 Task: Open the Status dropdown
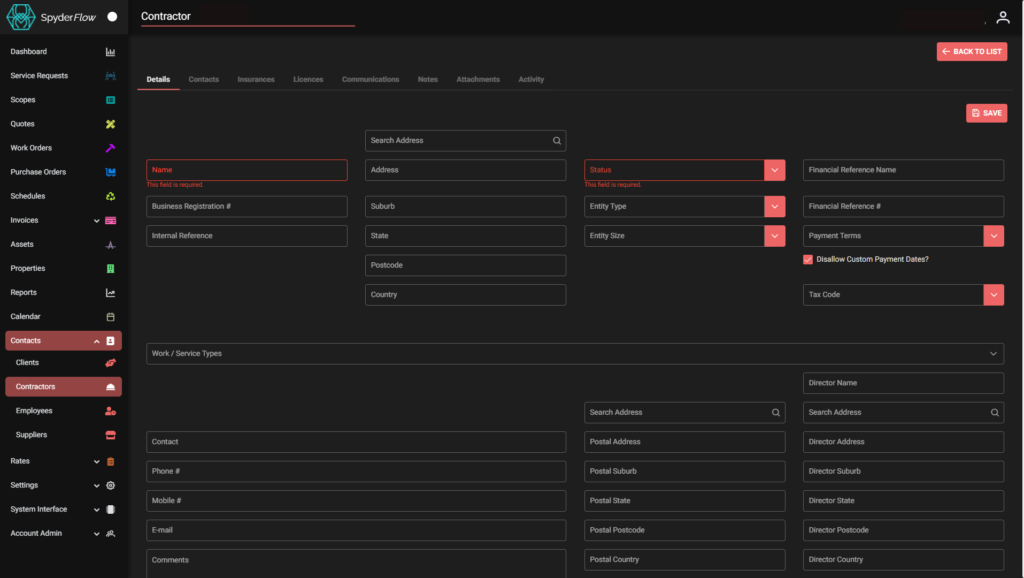pos(775,170)
